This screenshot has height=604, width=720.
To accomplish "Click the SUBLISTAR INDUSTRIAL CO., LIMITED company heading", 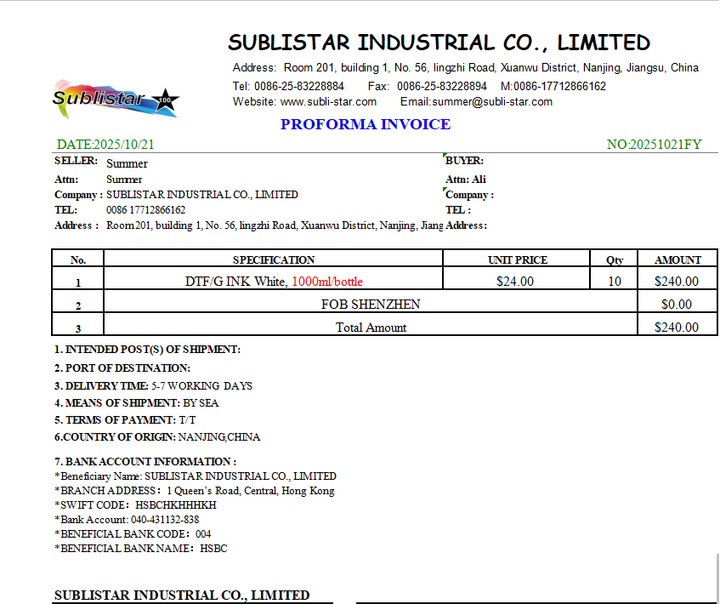I will 439,43.
